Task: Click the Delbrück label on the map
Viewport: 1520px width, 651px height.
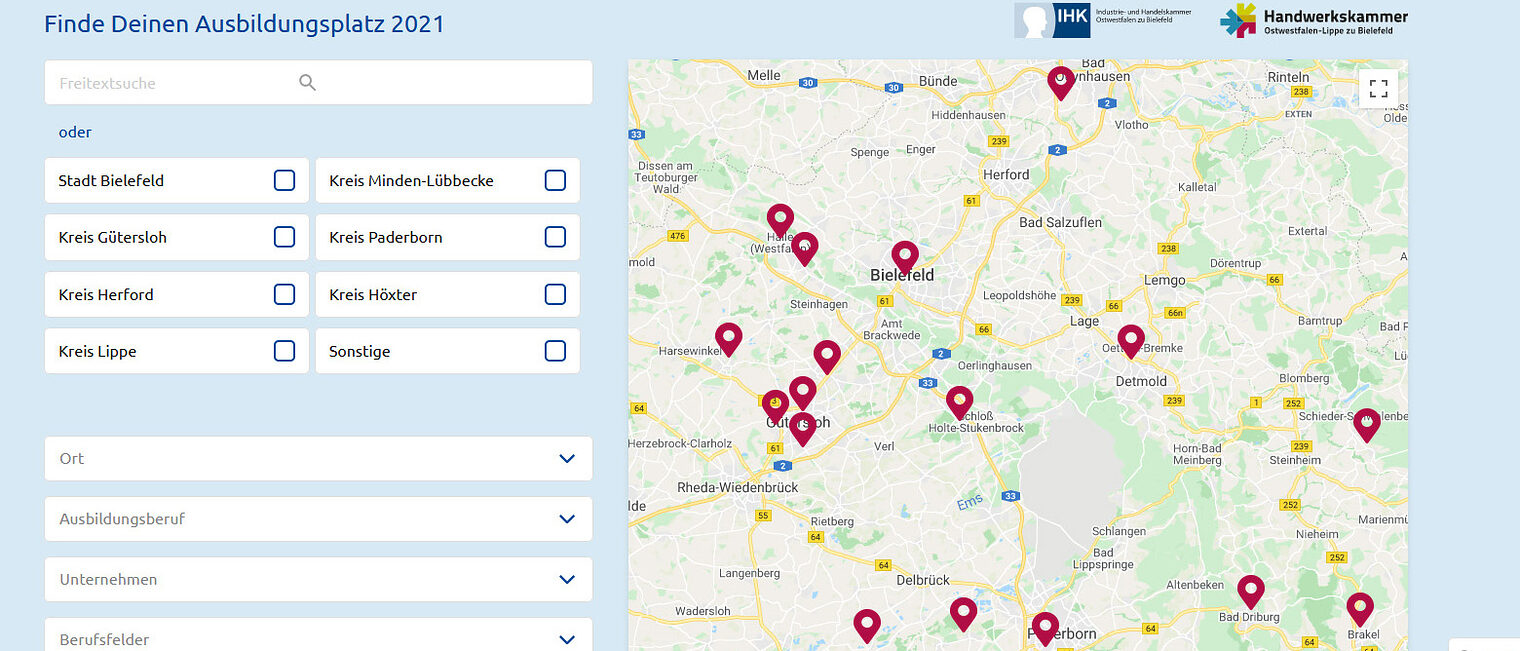Action: tap(923, 580)
